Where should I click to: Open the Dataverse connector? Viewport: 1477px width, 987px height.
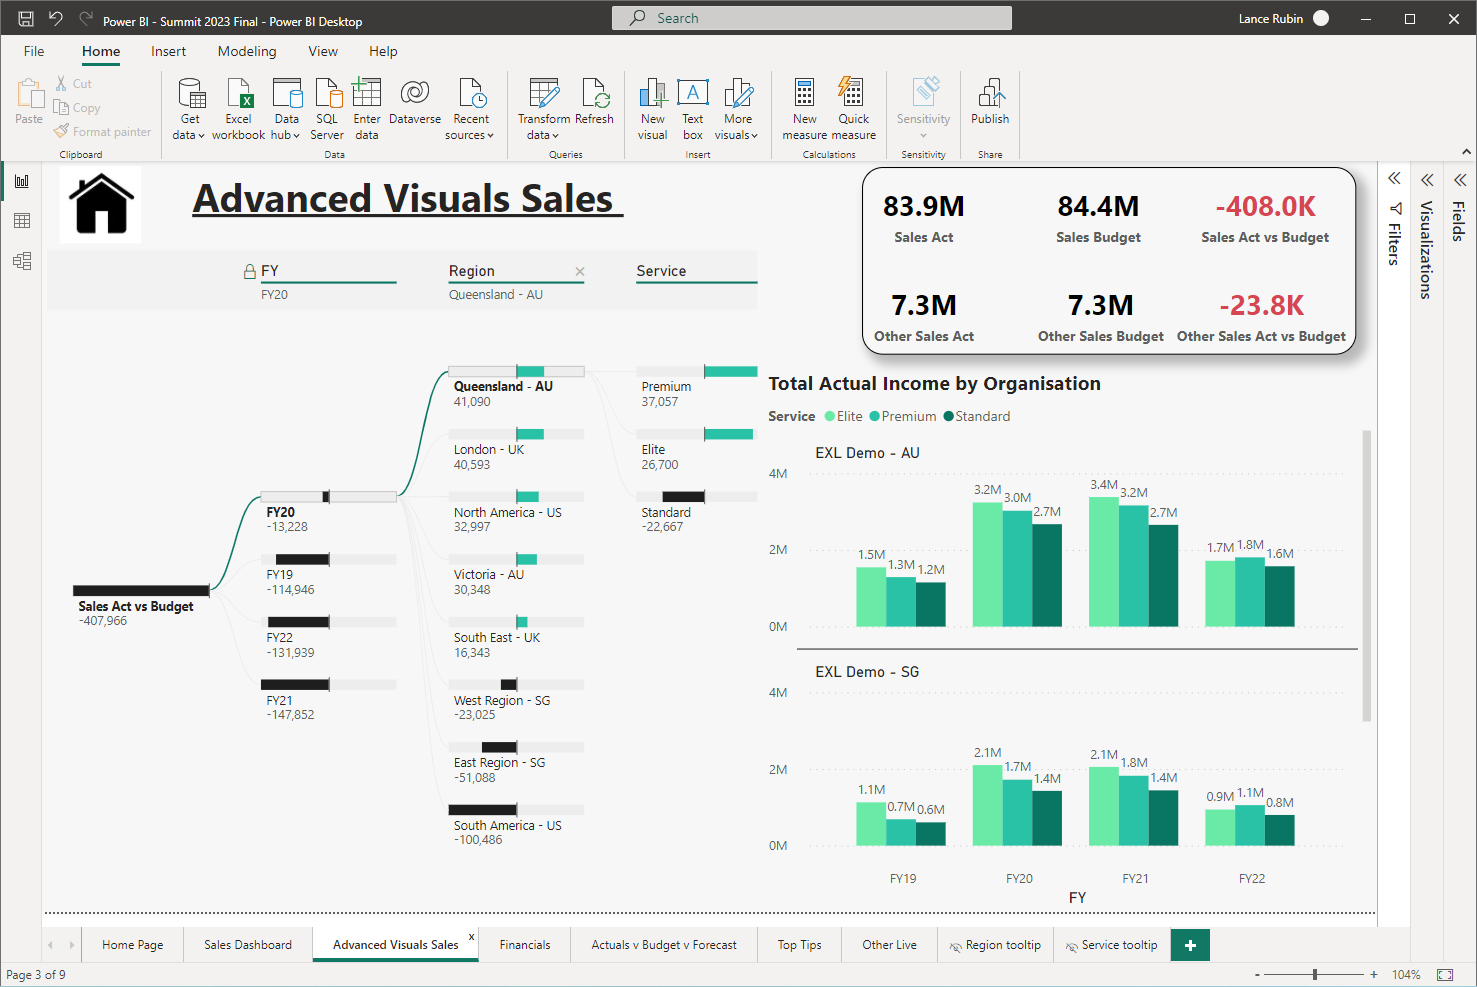click(415, 102)
